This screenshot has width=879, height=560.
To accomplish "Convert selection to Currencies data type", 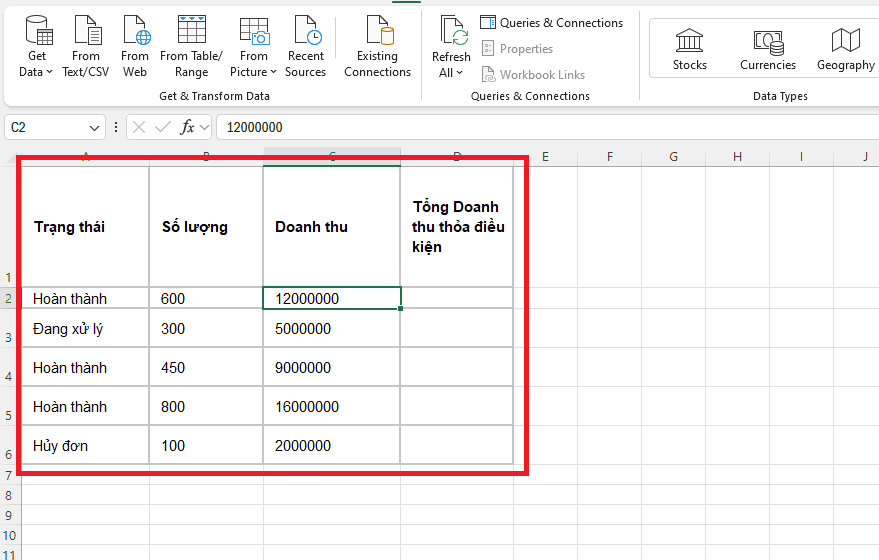I will click(768, 49).
